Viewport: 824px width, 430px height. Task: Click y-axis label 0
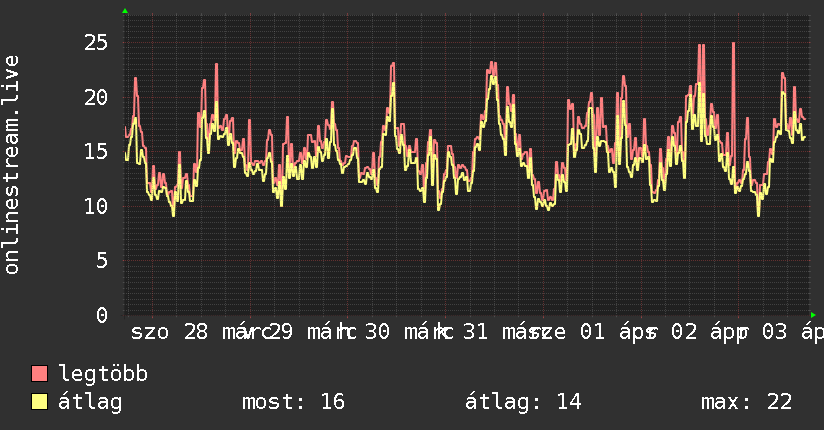pos(102,315)
